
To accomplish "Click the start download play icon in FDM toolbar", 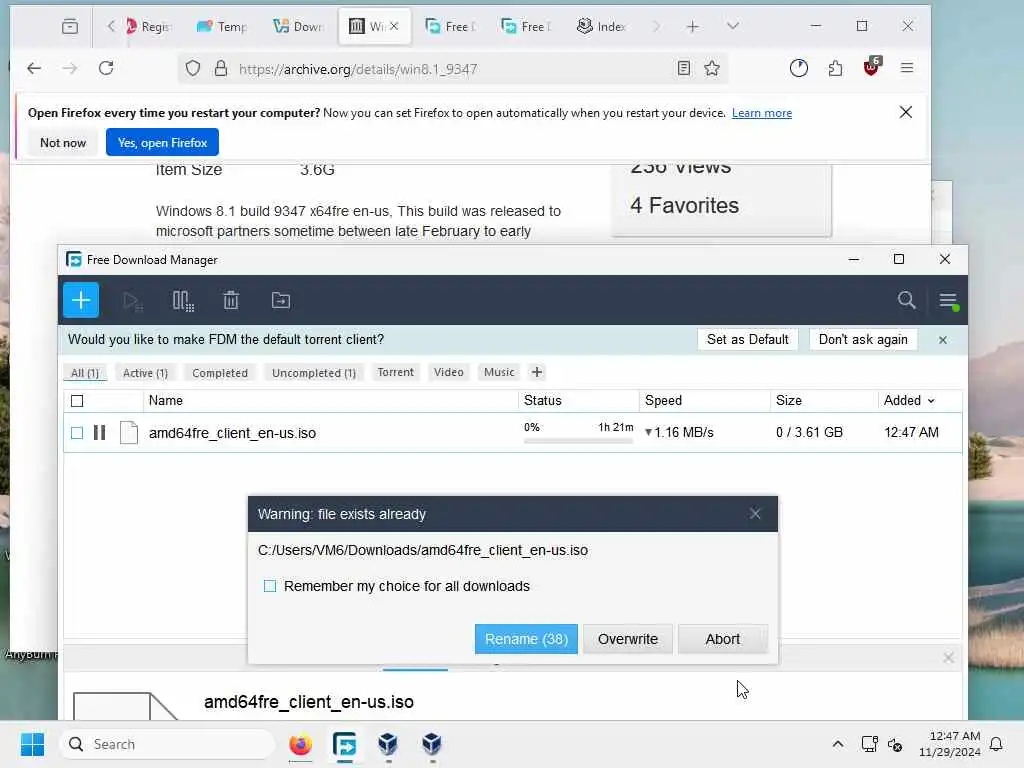I will (x=133, y=301).
